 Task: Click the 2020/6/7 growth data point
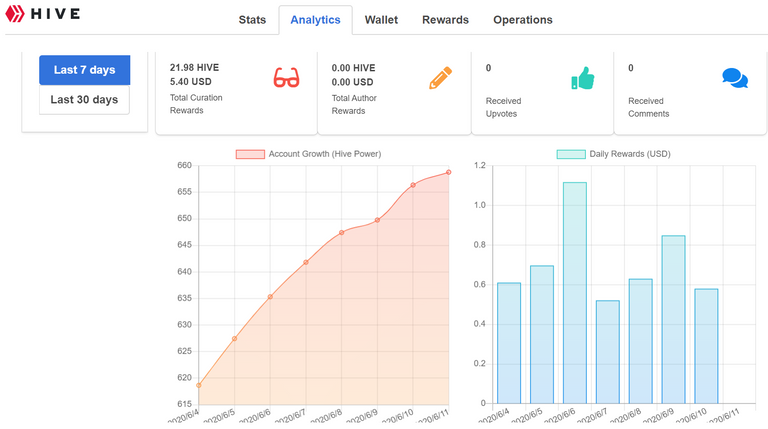pos(306,262)
